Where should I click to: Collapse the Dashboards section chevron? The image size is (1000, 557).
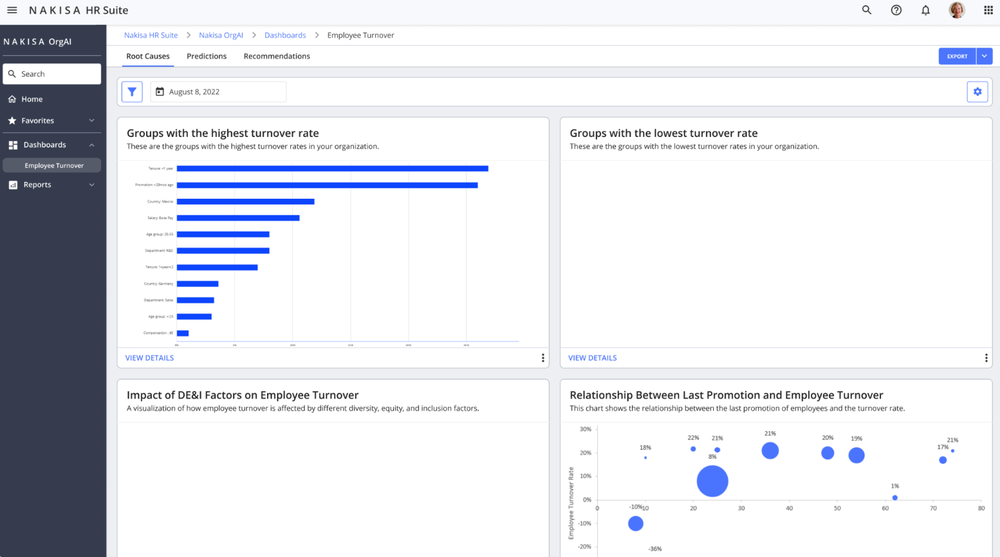point(91,145)
